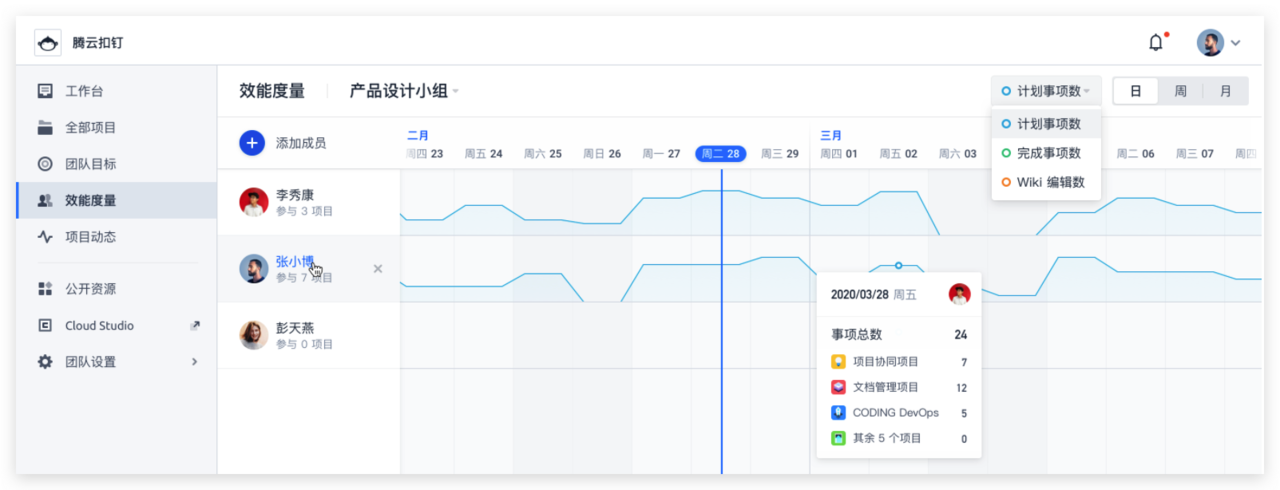This screenshot has height=490, width=1280.
Task: Go to 全部项目
Action: [116, 127]
